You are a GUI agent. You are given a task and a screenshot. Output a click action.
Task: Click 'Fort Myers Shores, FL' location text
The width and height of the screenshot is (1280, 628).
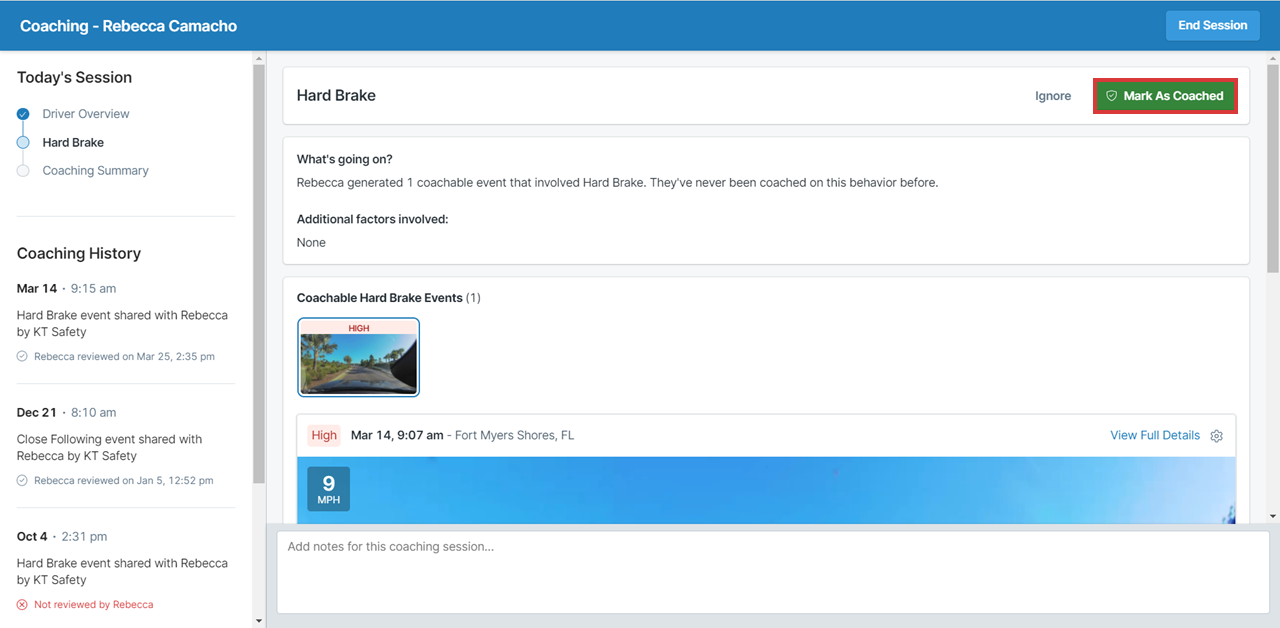[x=514, y=435]
